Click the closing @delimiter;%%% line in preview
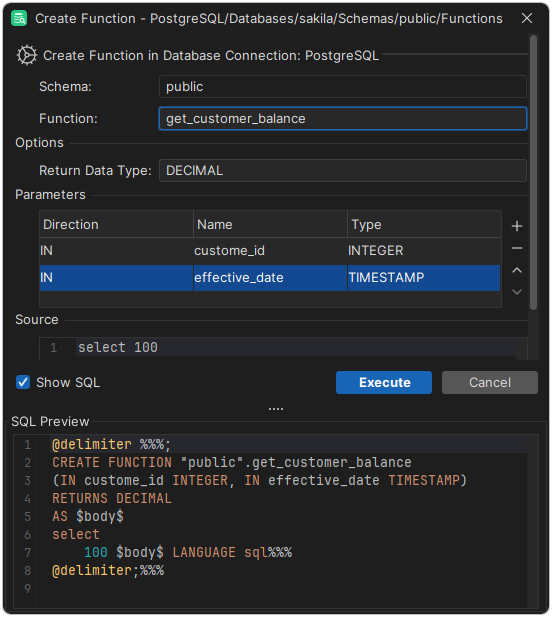552x617 pixels. 108,571
